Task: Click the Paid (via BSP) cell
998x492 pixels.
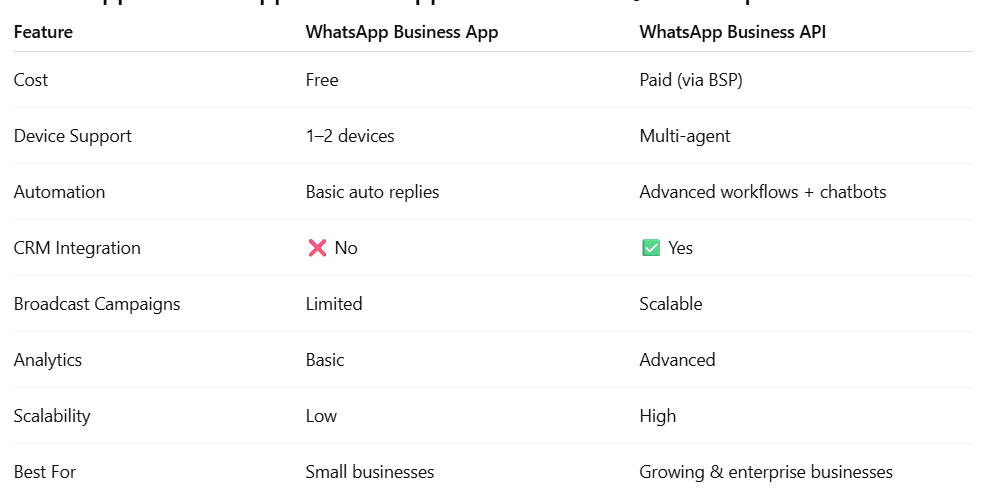Action: (691, 80)
